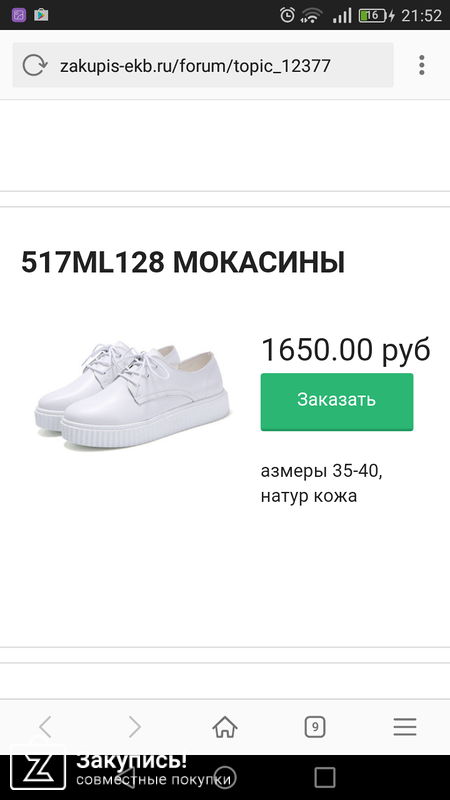Show open tabs via the 9 tabs counter
This screenshot has height=800, width=450.
tap(315, 727)
